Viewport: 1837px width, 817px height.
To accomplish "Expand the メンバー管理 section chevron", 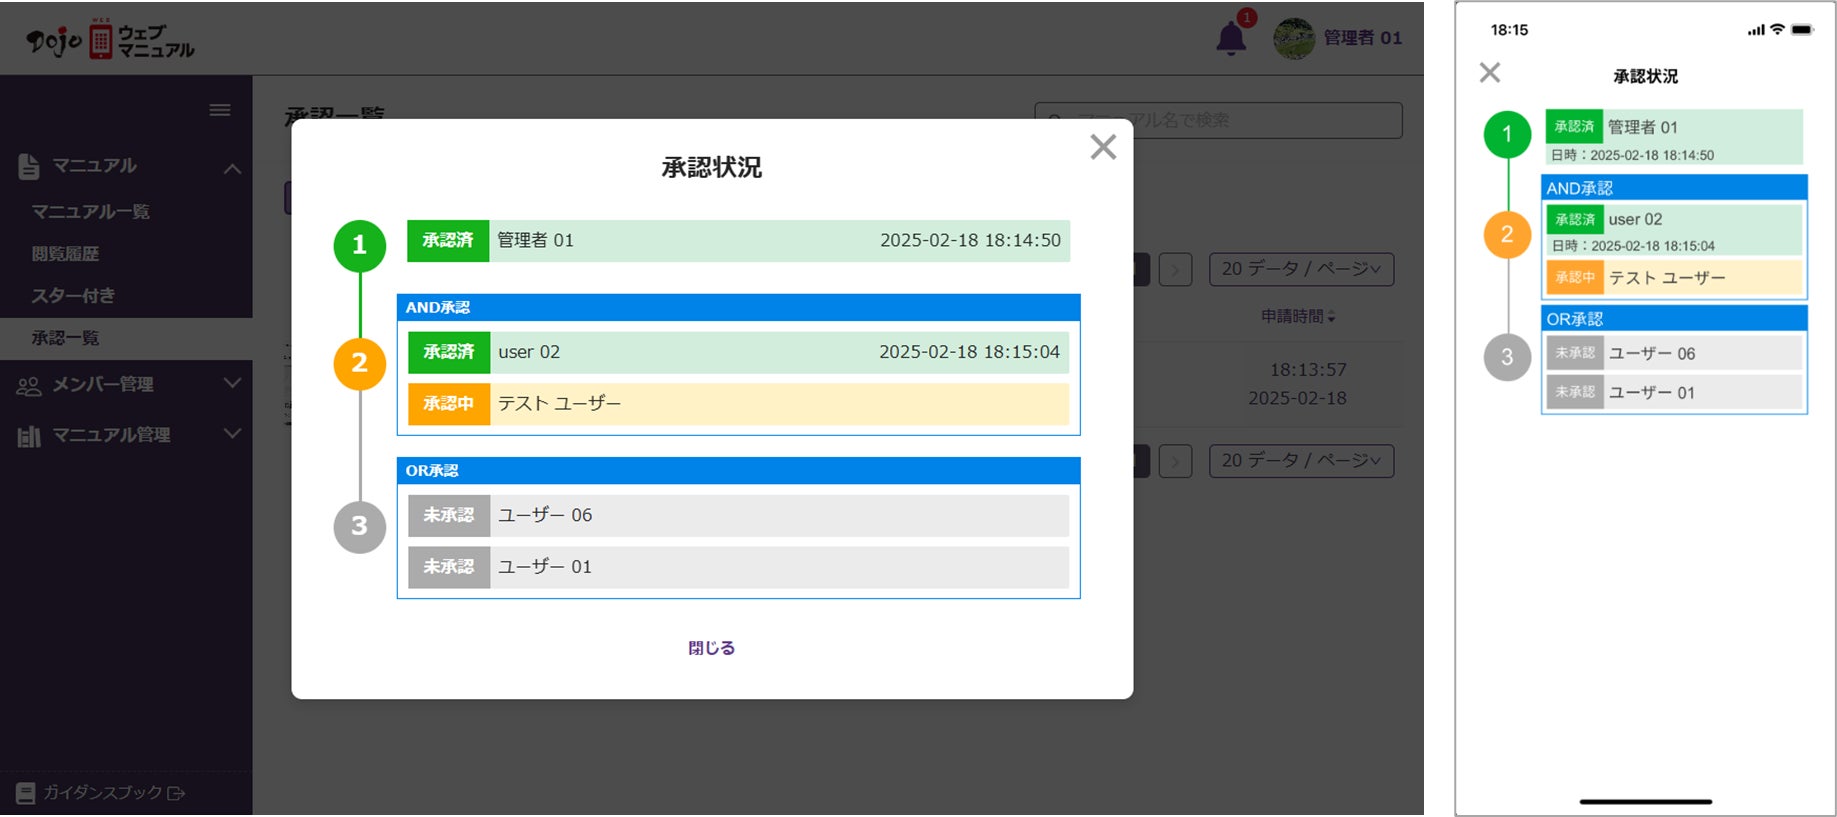I will (x=232, y=383).
